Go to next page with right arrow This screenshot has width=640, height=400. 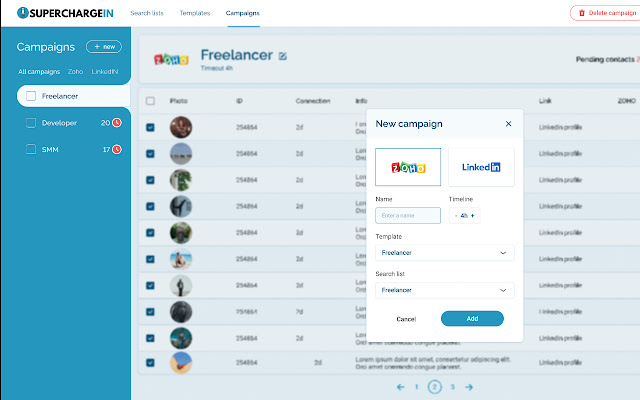(x=469, y=387)
